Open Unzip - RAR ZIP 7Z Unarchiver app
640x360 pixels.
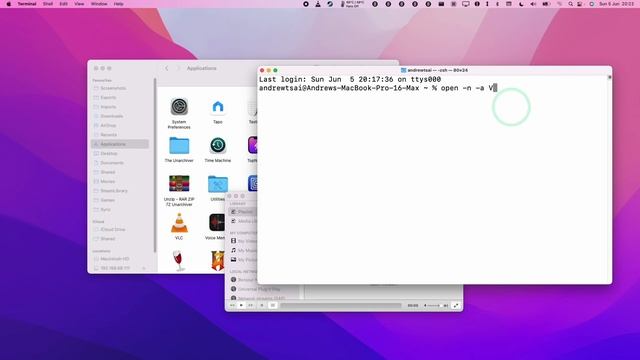tap(179, 184)
